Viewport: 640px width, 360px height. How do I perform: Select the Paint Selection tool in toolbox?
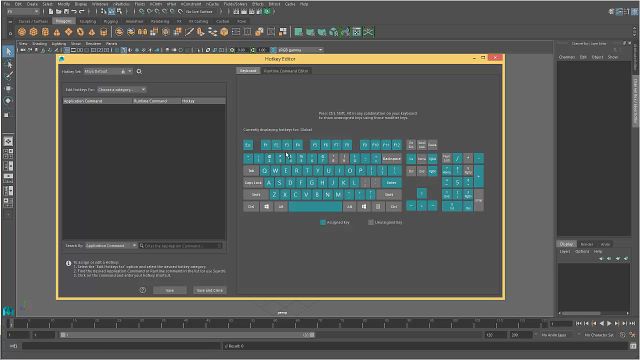(x=8, y=76)
